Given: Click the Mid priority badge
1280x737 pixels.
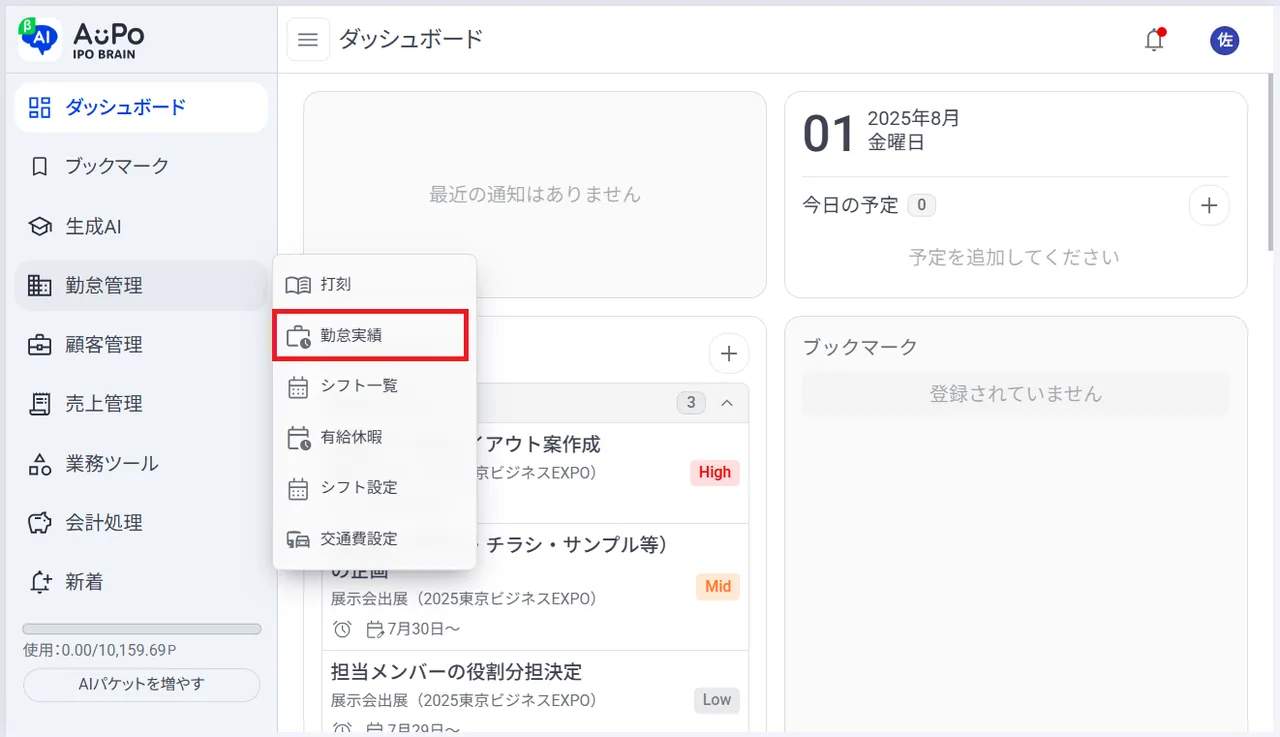Looking at the screenshot, I should (718, 587).
